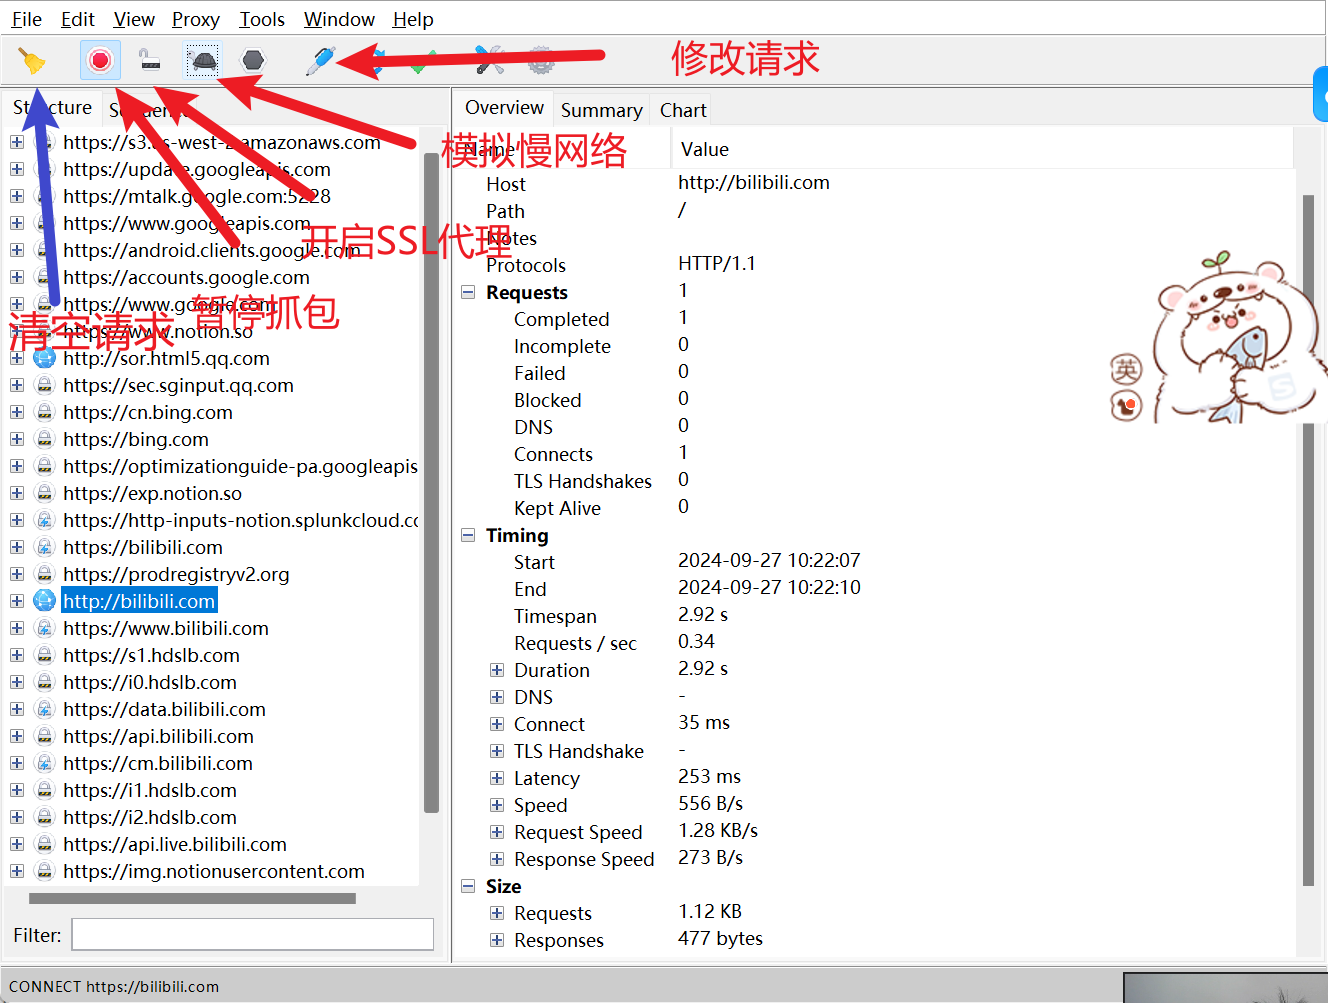Expand the https://www.bilibili.com tree node

[17, 628]
